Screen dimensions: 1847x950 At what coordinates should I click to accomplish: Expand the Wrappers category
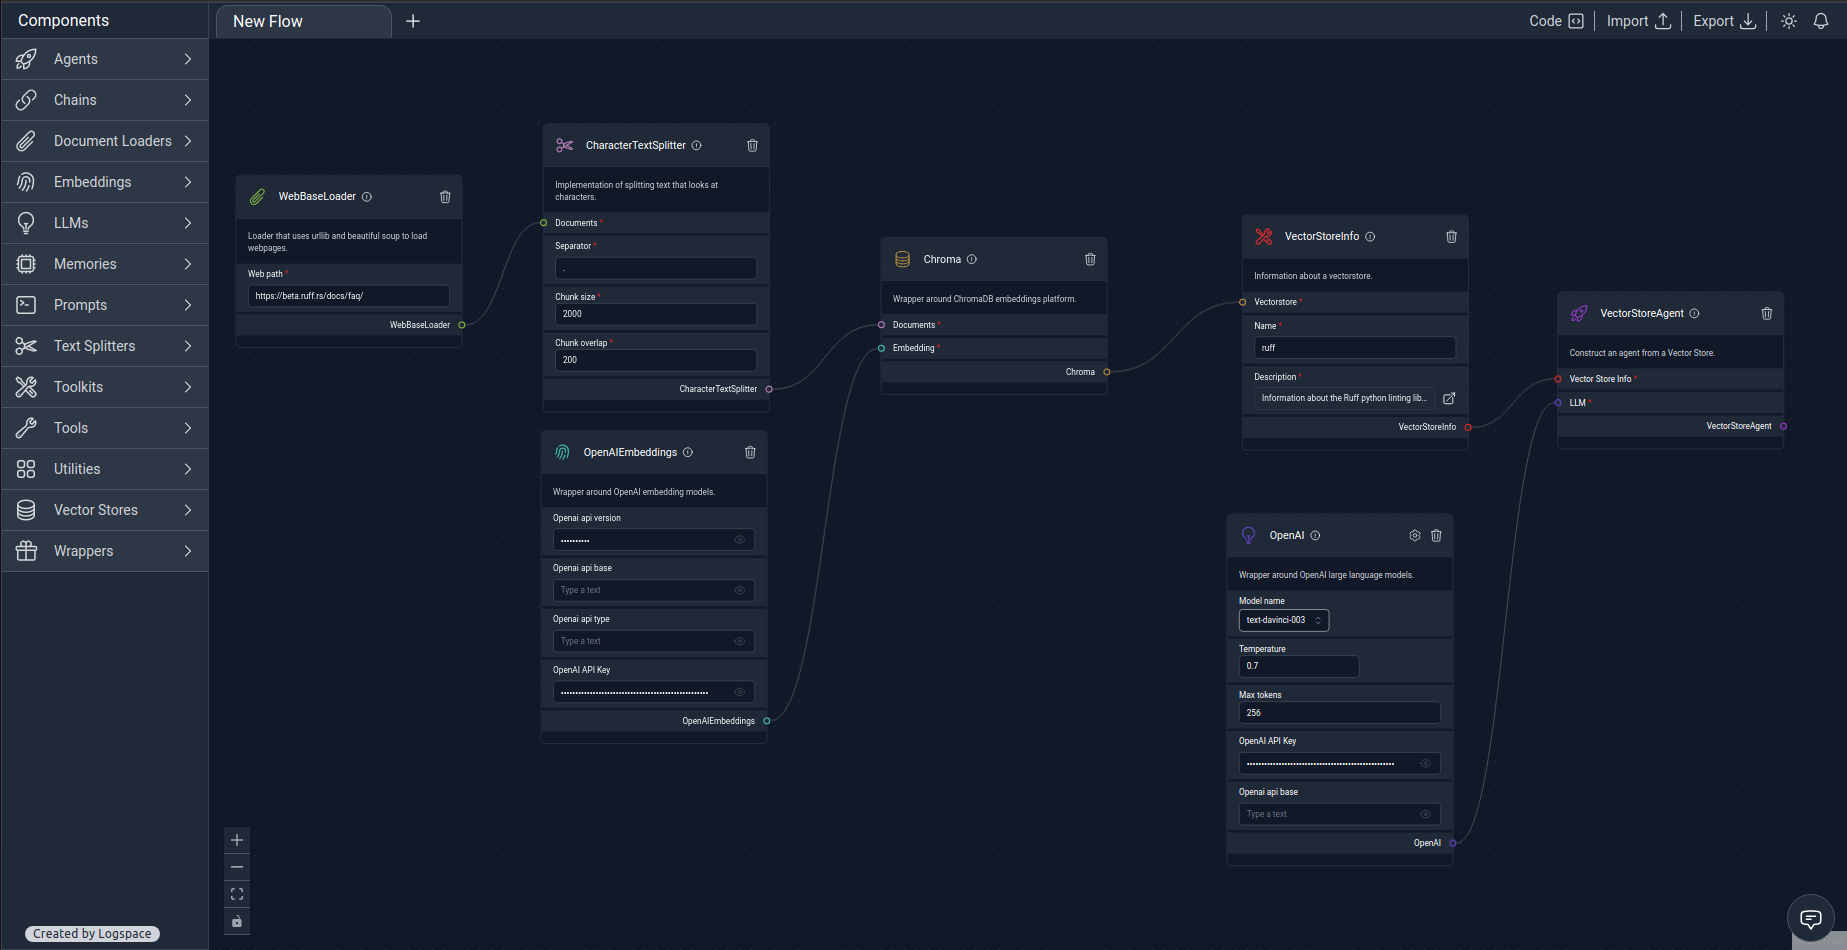click(x=105, y=551)
